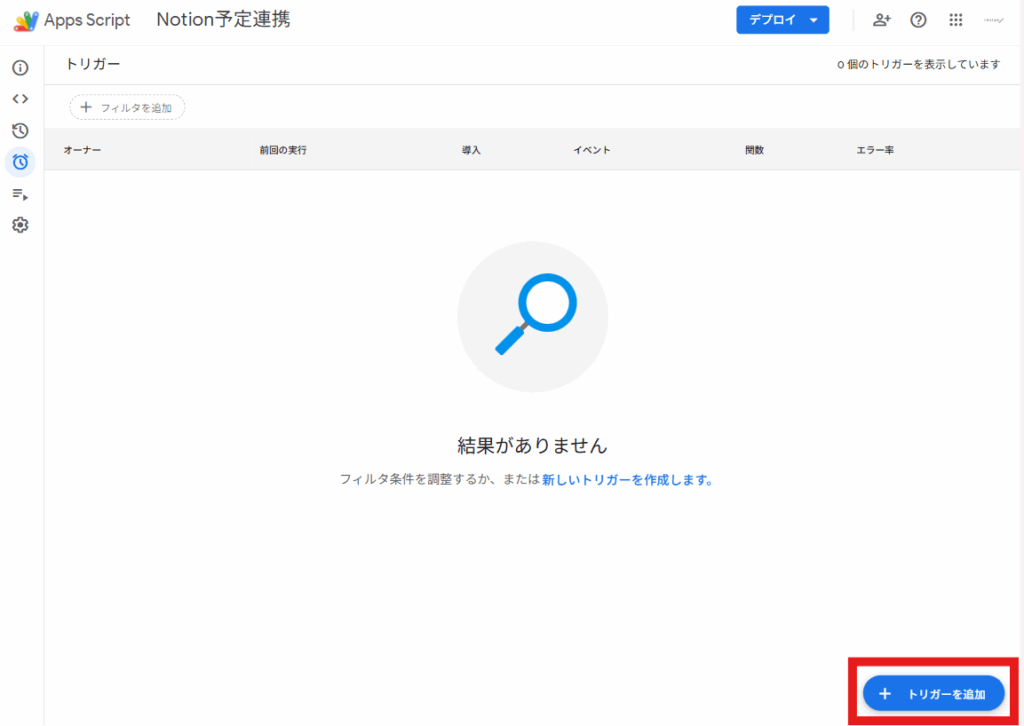Click the トリガーを追加 button
The height and width of the screenshot is (726, 1024).
tap(933, 693)
